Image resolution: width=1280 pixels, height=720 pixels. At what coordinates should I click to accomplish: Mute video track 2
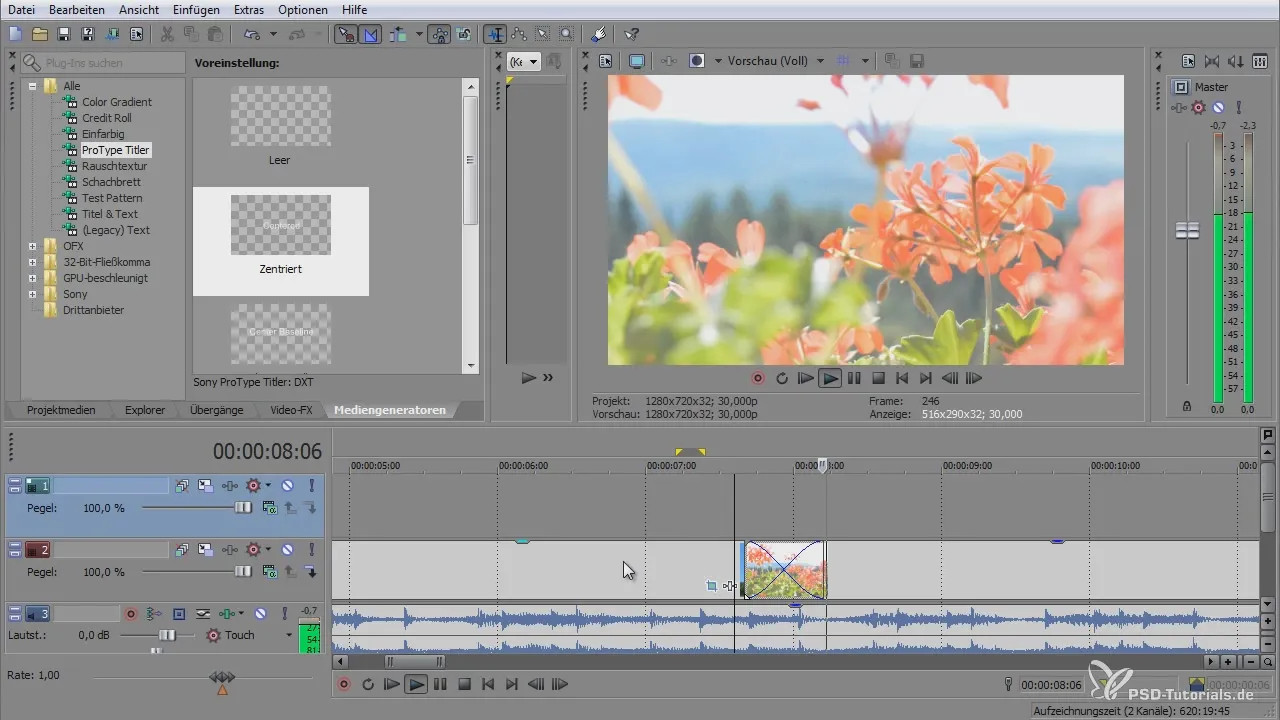point(287,549)
